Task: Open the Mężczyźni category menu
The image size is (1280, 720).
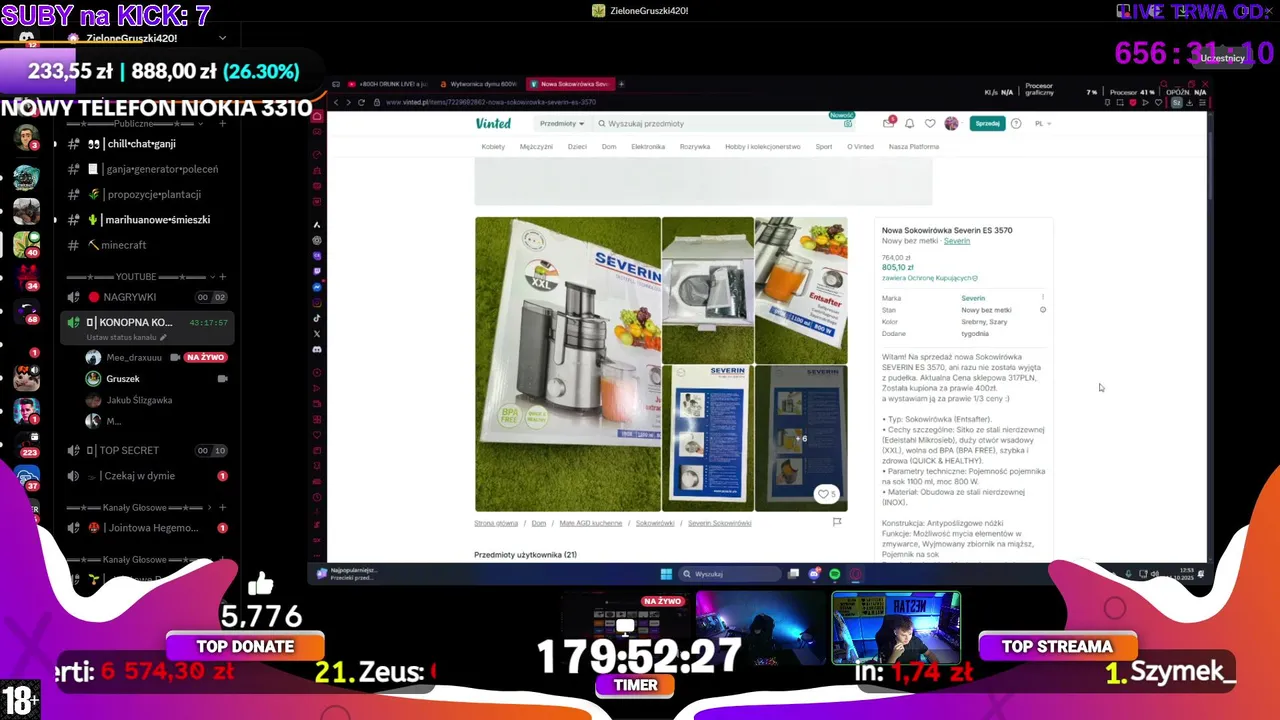Action: pyautogui.click(x=536, y=146)
